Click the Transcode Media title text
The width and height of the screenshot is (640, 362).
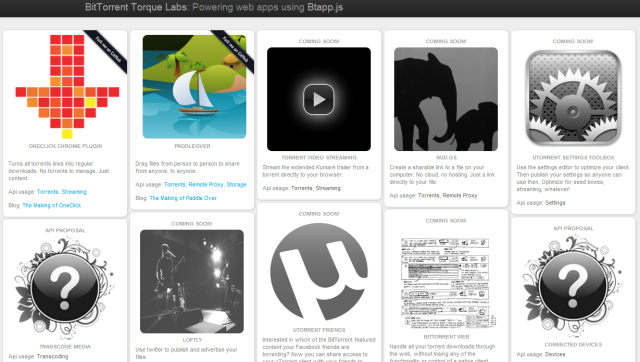tap(65, 346)
